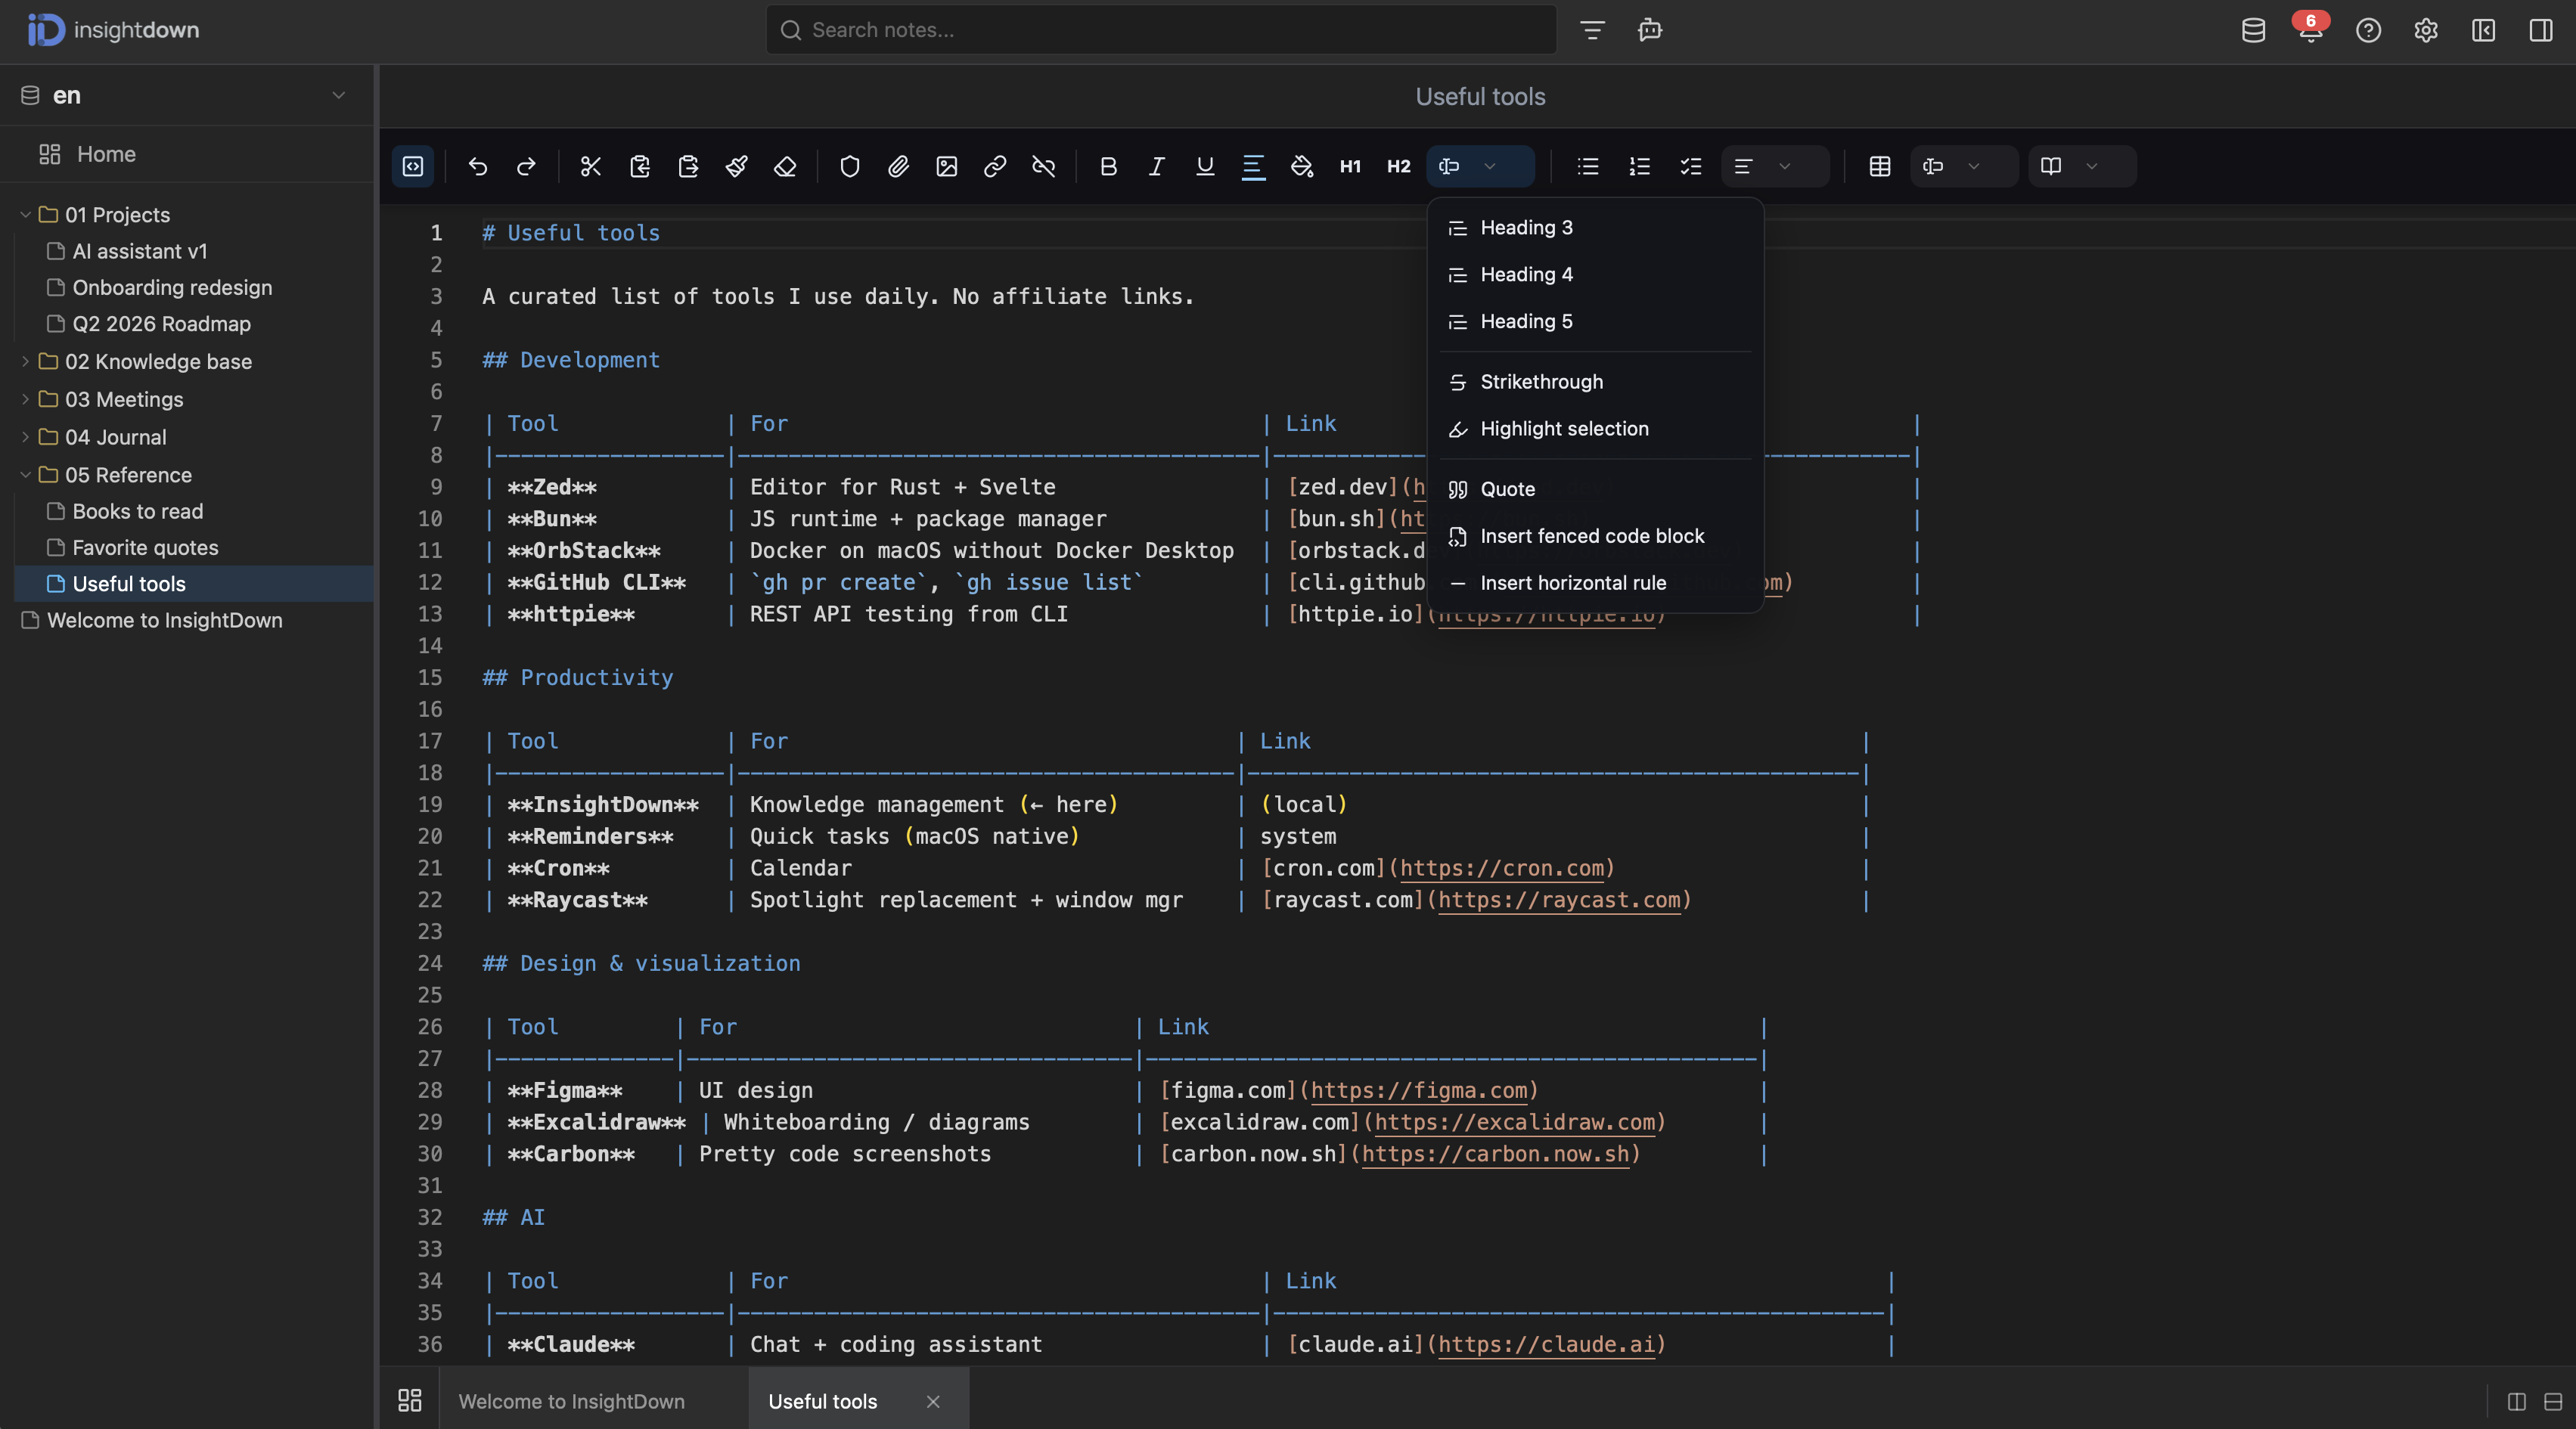Pick highlight color with the paint bucket
This screenshot has width=2576, height=1429.
pyautogui.click(x=1302, y=166)
